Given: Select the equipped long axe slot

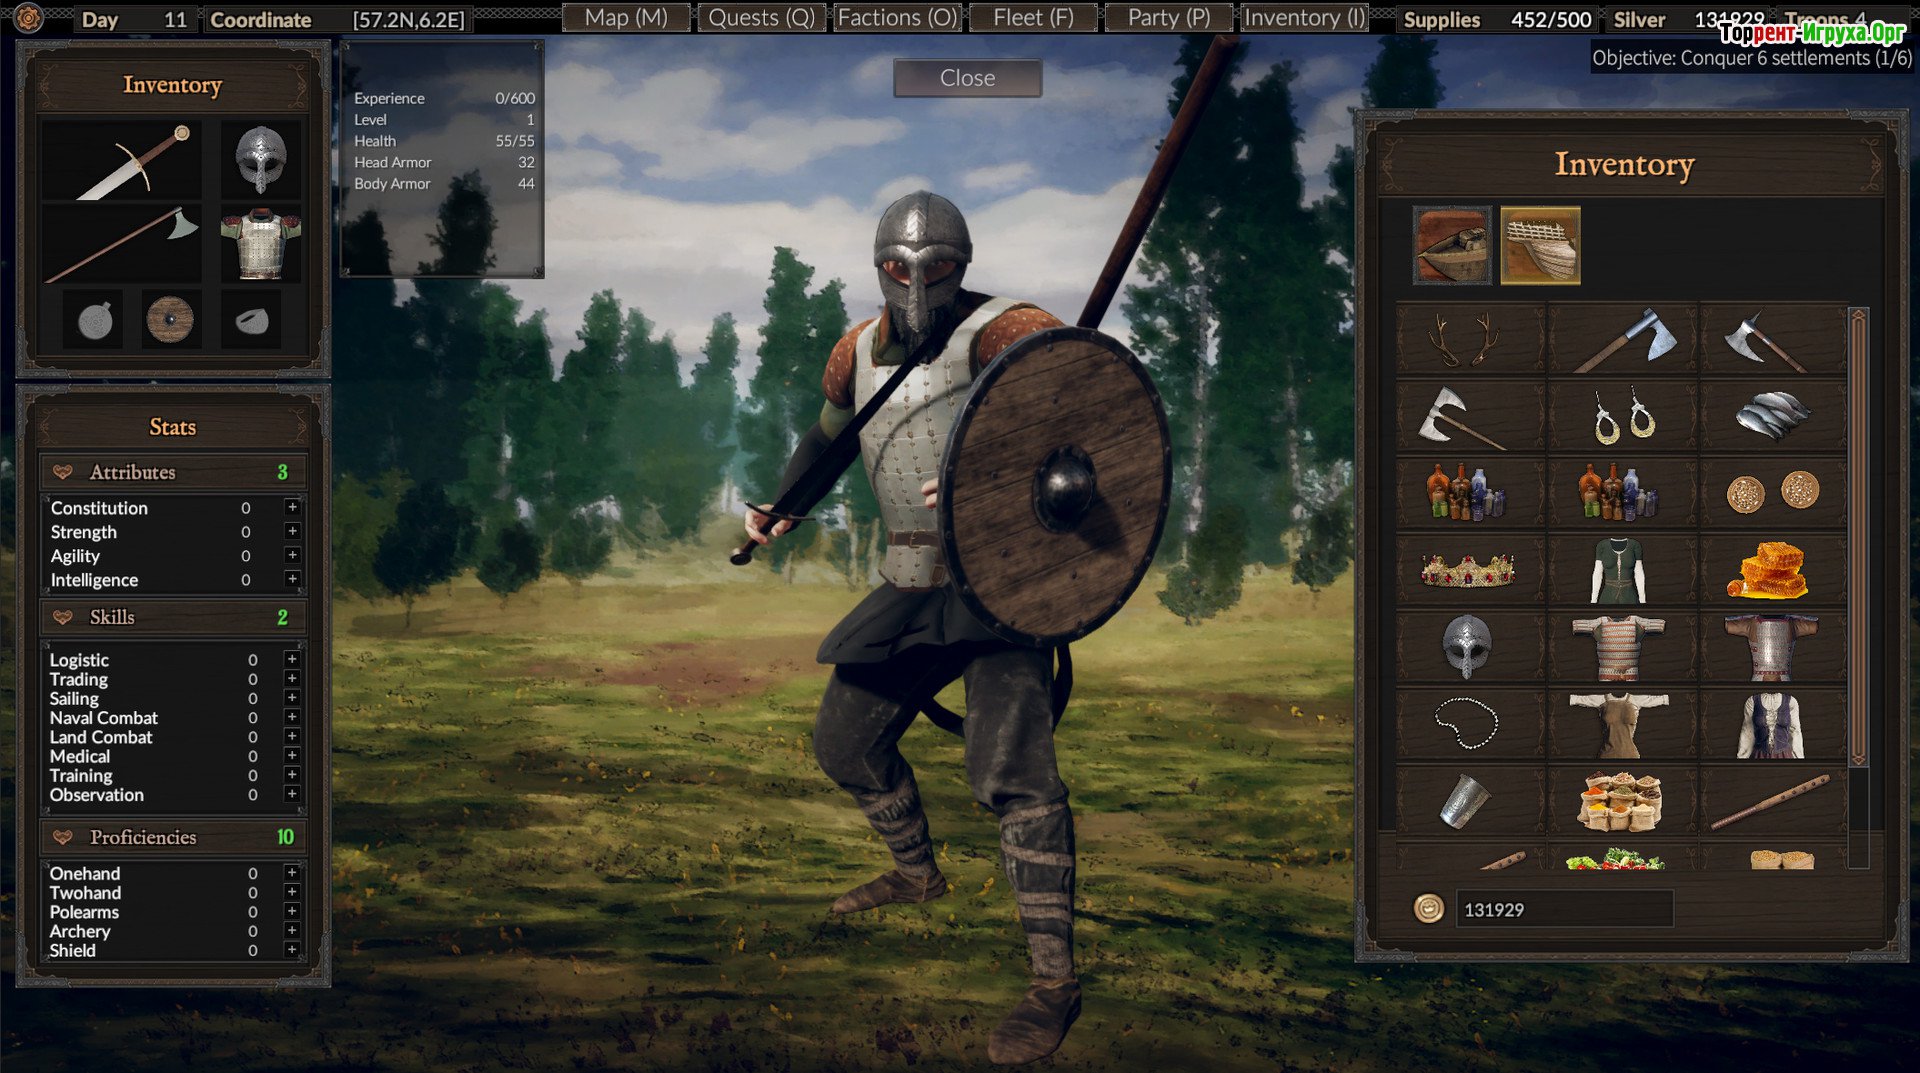Looking at the screenshot, I should click(x=122, y=244).
